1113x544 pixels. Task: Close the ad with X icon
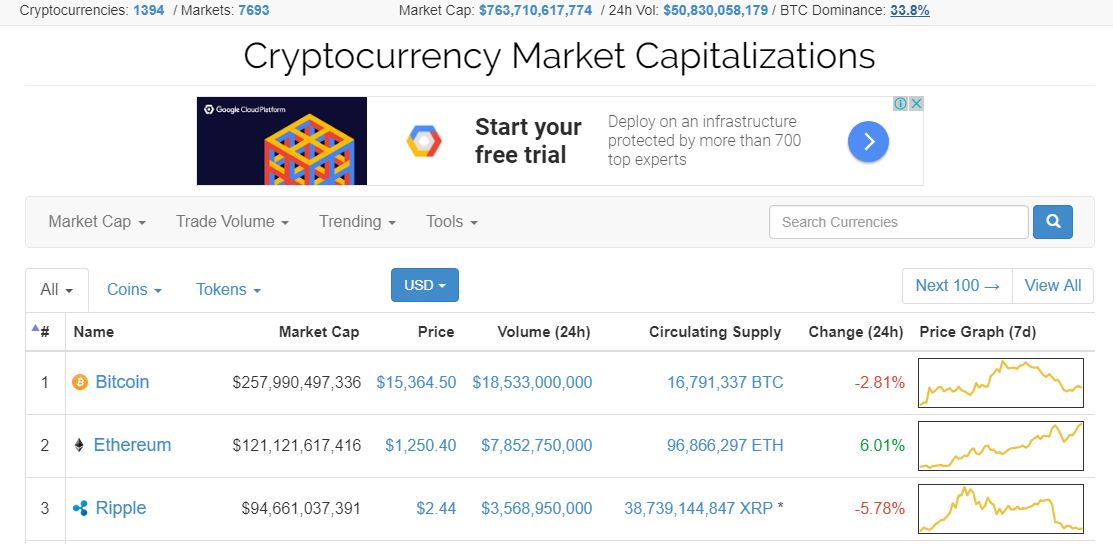point(916,104)
